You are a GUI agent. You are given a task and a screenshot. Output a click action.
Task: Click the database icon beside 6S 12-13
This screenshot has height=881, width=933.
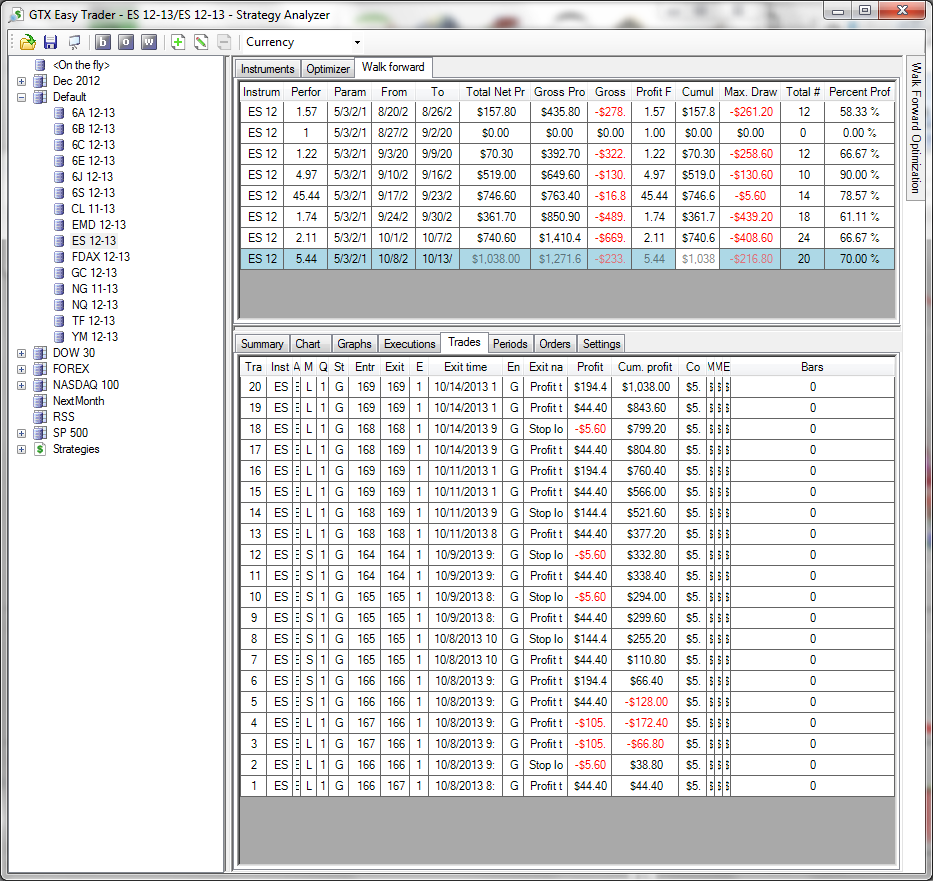[x=59, y=193]
